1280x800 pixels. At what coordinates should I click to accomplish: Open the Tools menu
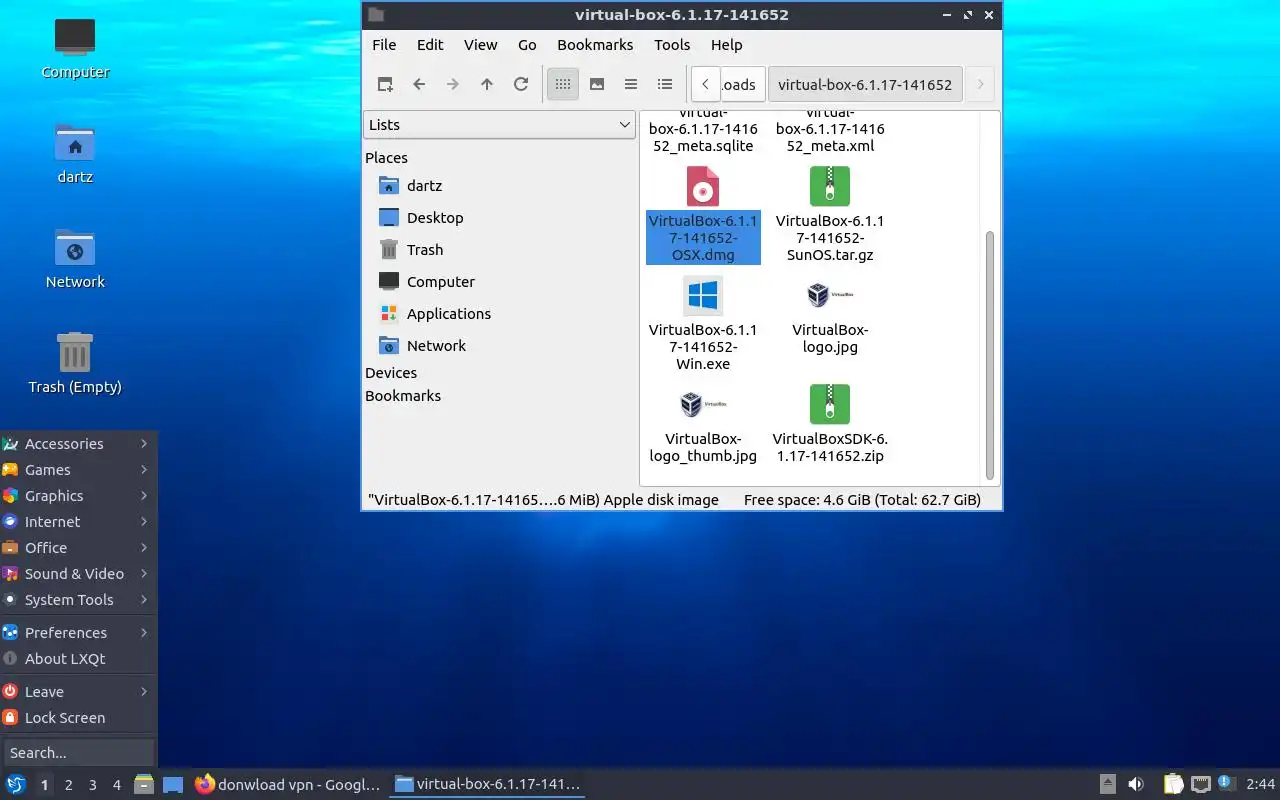point(672,45)
